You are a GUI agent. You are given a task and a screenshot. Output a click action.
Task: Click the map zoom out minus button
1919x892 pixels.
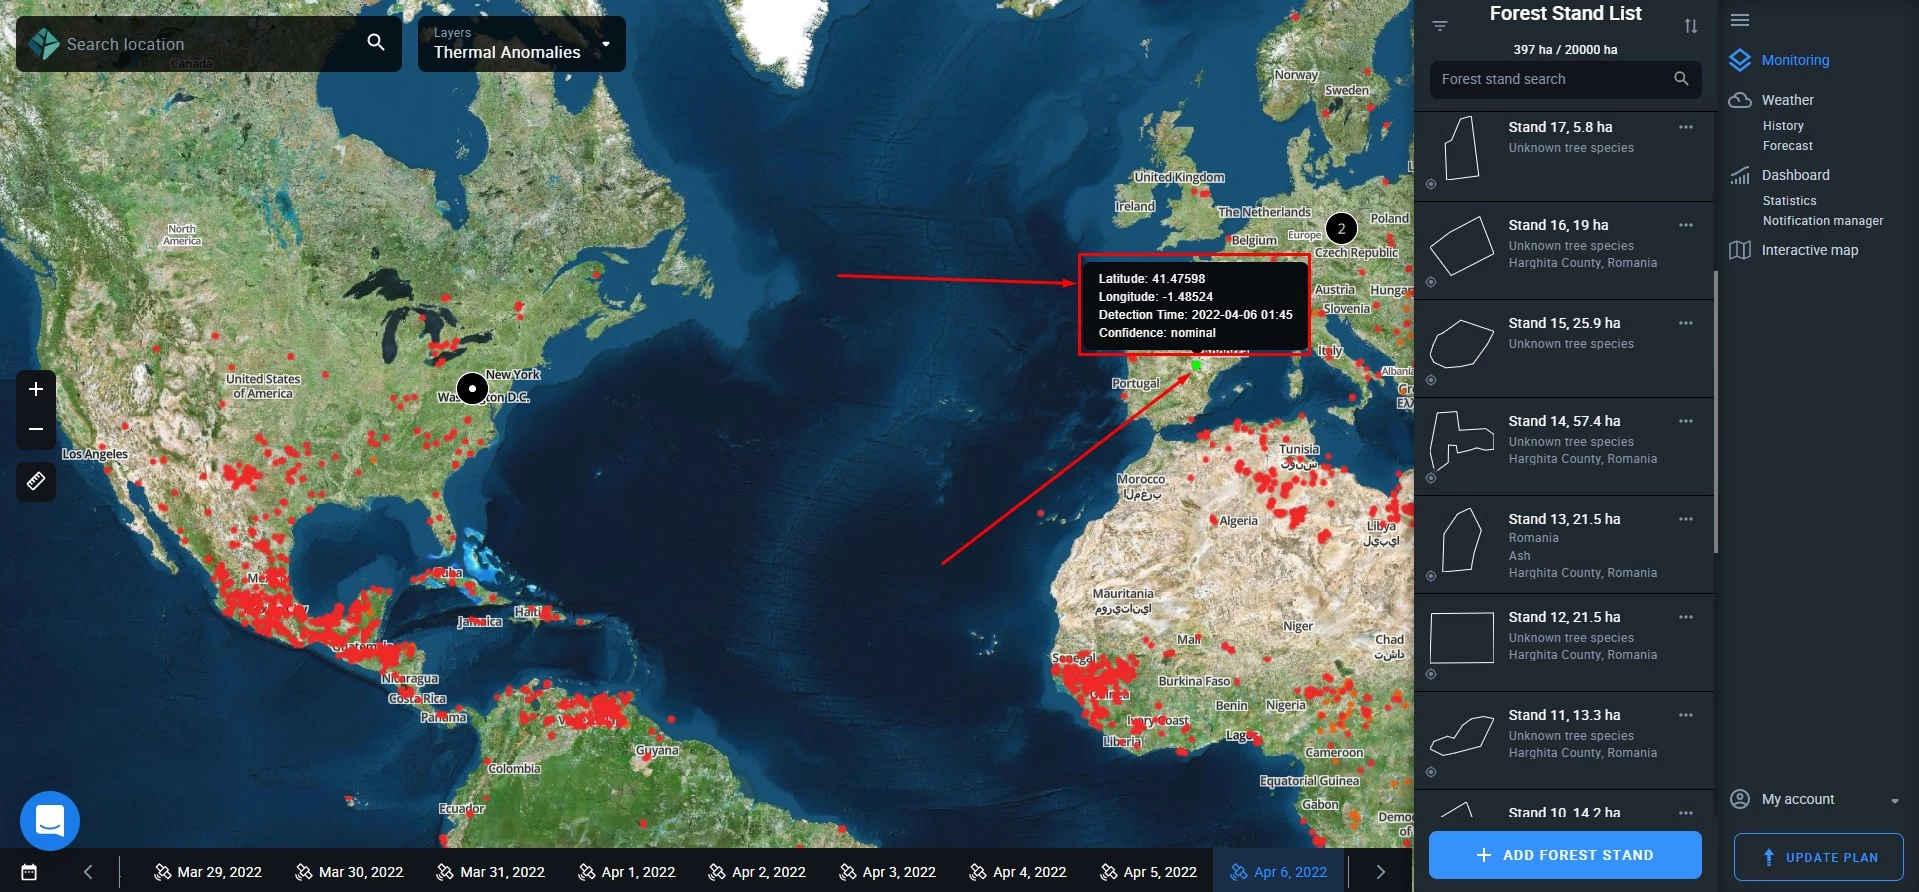[x=36, y=430]
